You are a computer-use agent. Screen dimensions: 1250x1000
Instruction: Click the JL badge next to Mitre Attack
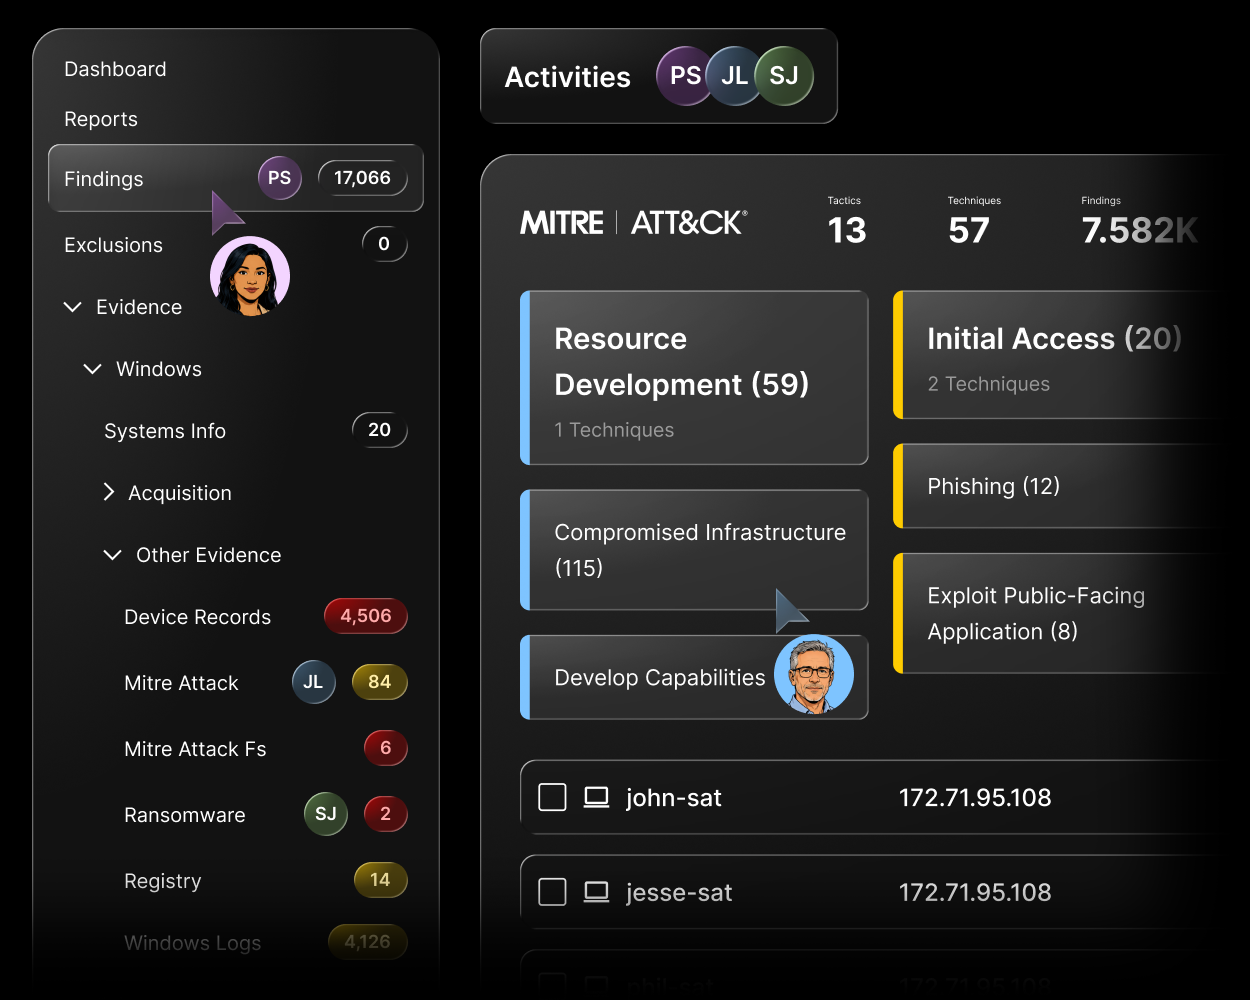tap(313, 682)
